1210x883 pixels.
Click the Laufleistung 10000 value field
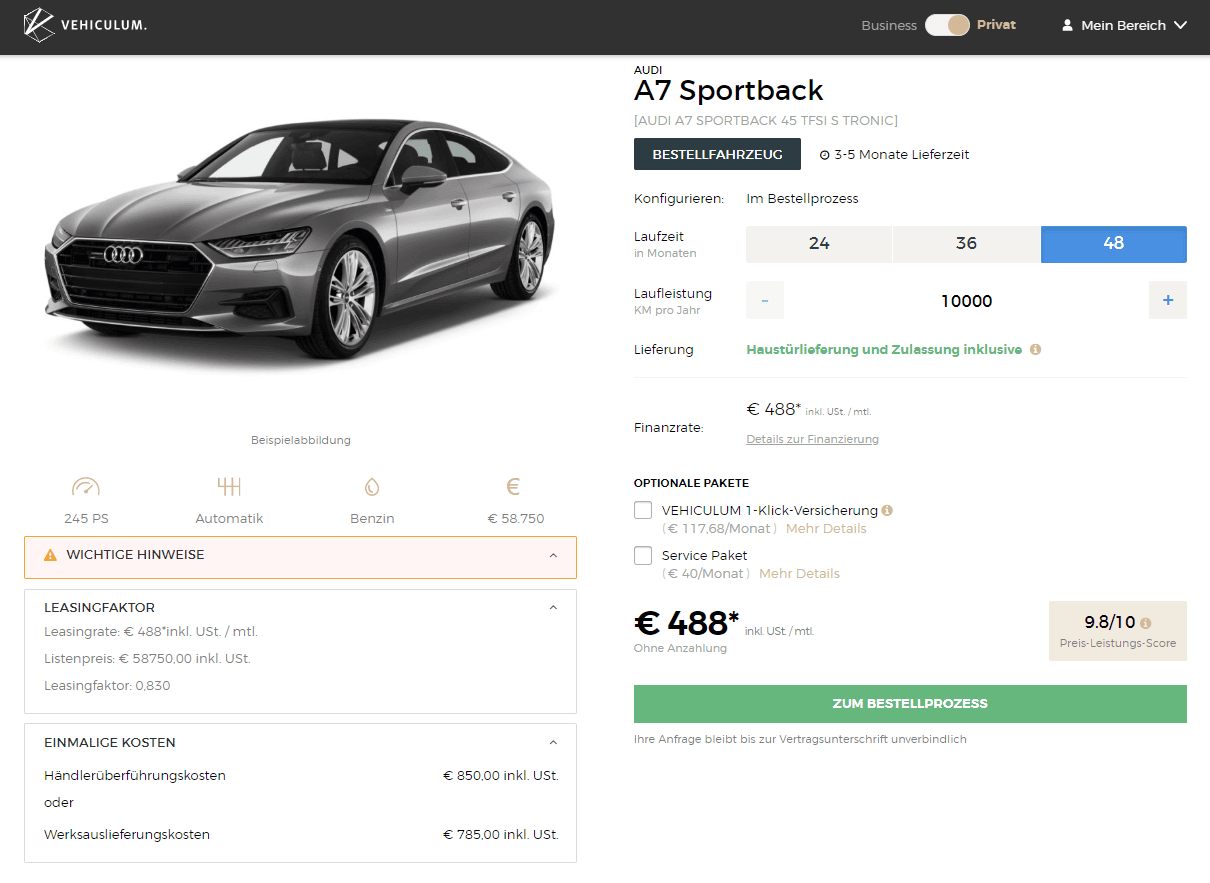click(x=967, y=301)
